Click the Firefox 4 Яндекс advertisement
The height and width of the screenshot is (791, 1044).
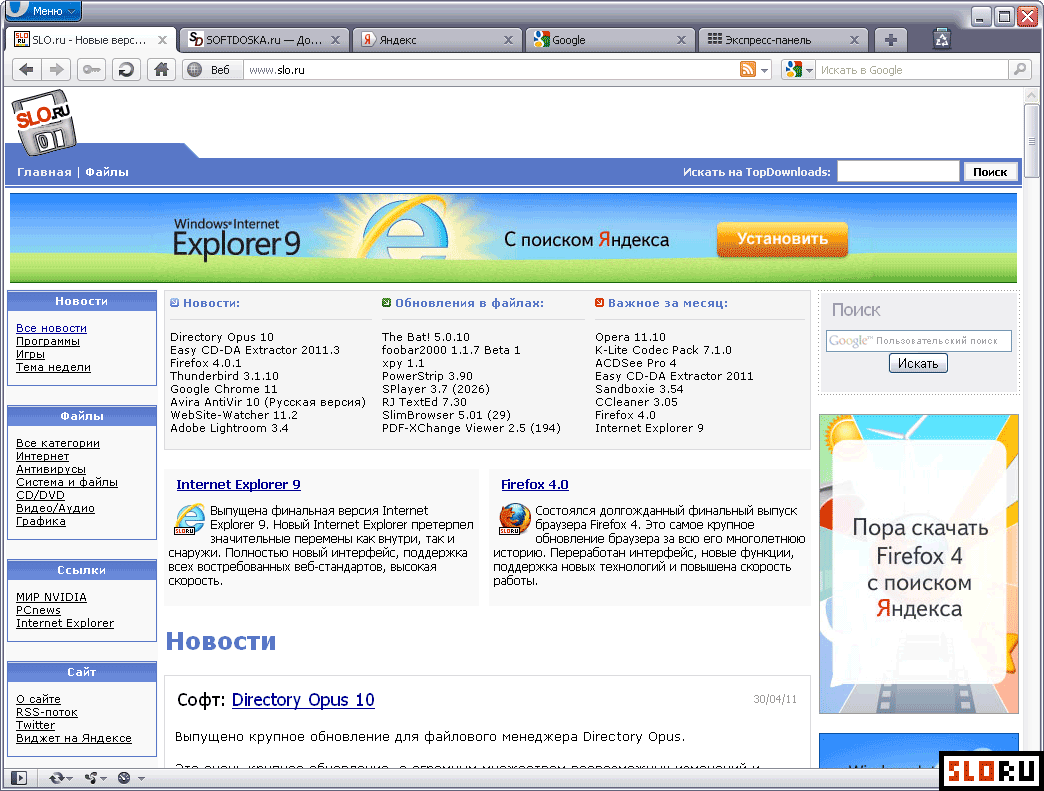point(919,564)
